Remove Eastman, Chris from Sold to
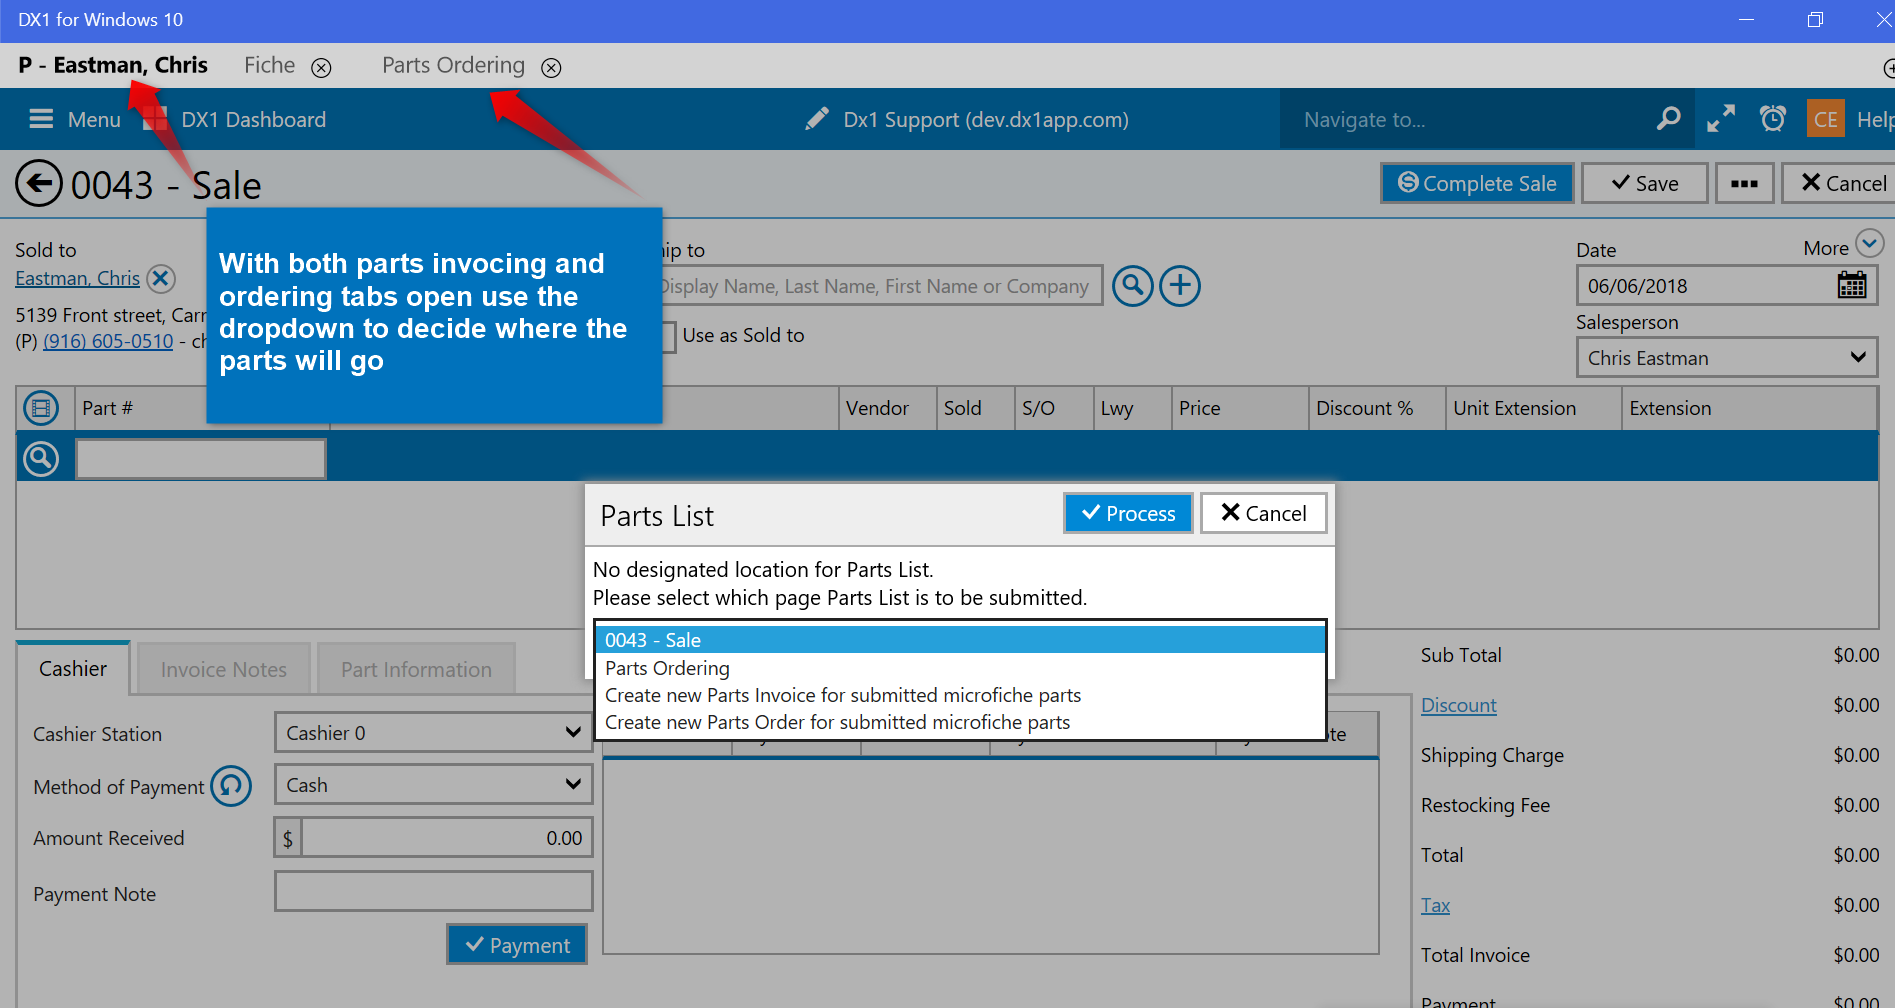This screenshot has height=1008, width=1895. [x=161, y=278]
